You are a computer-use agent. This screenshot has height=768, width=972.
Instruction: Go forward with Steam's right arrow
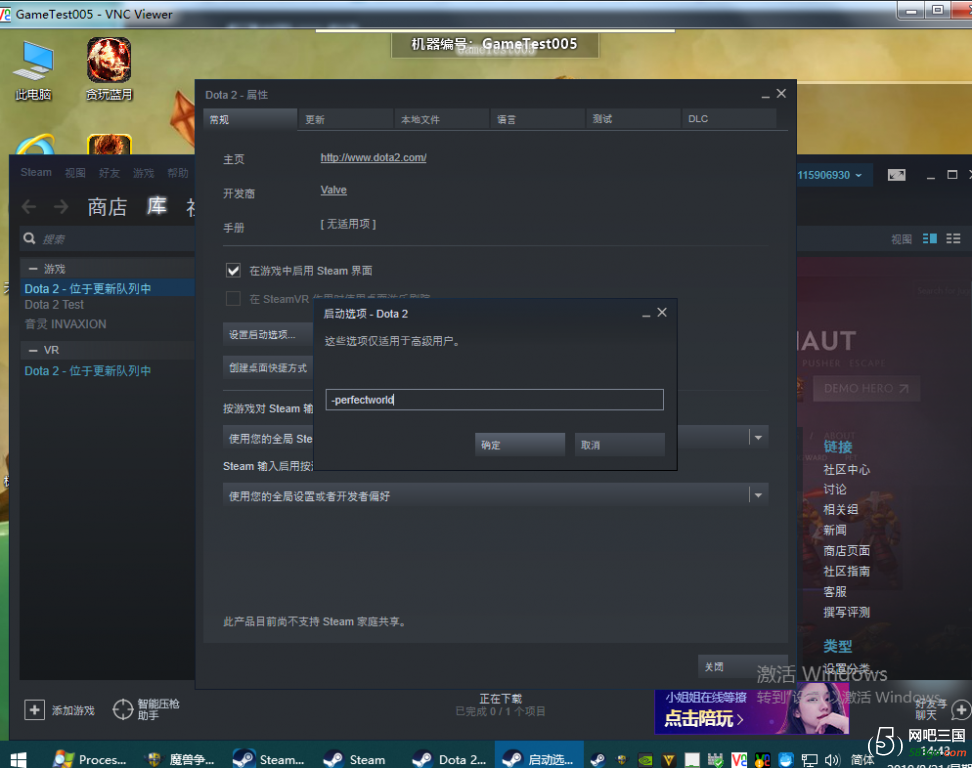pos(61,206)
